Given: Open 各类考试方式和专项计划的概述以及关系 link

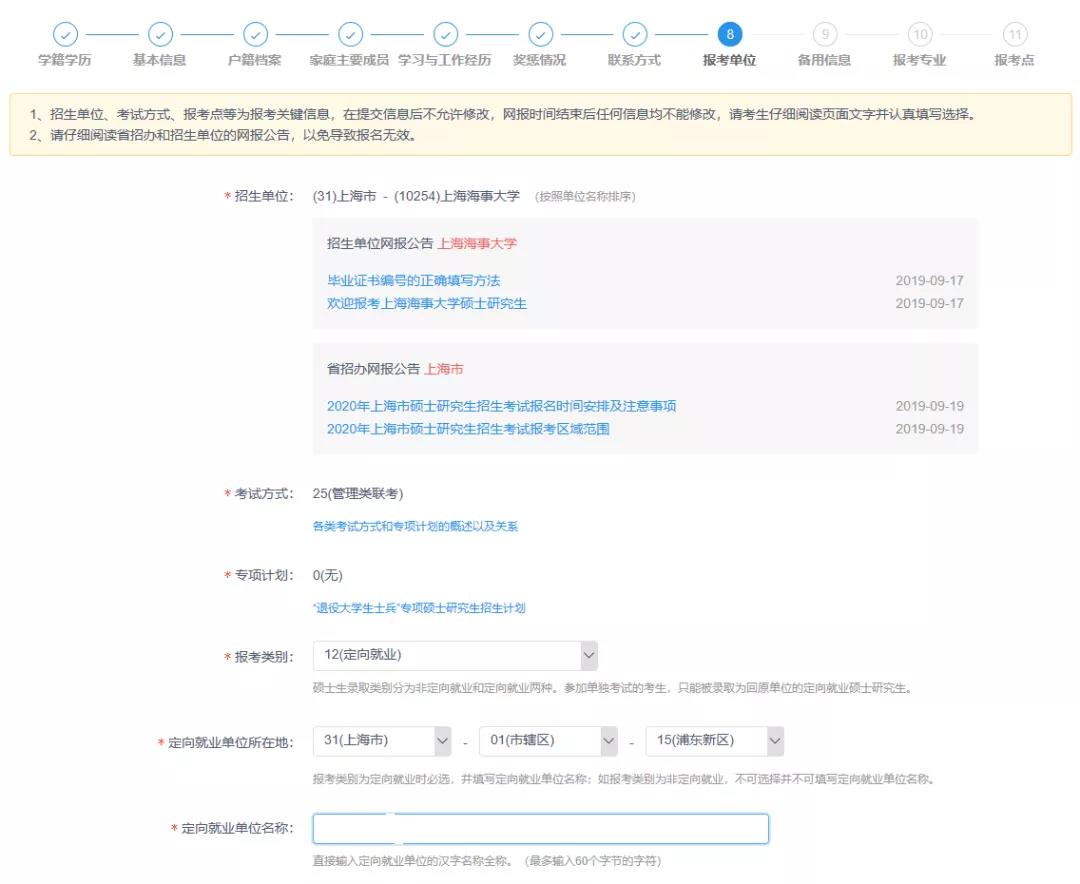Looking at the screenshot, I should [415, 526].
